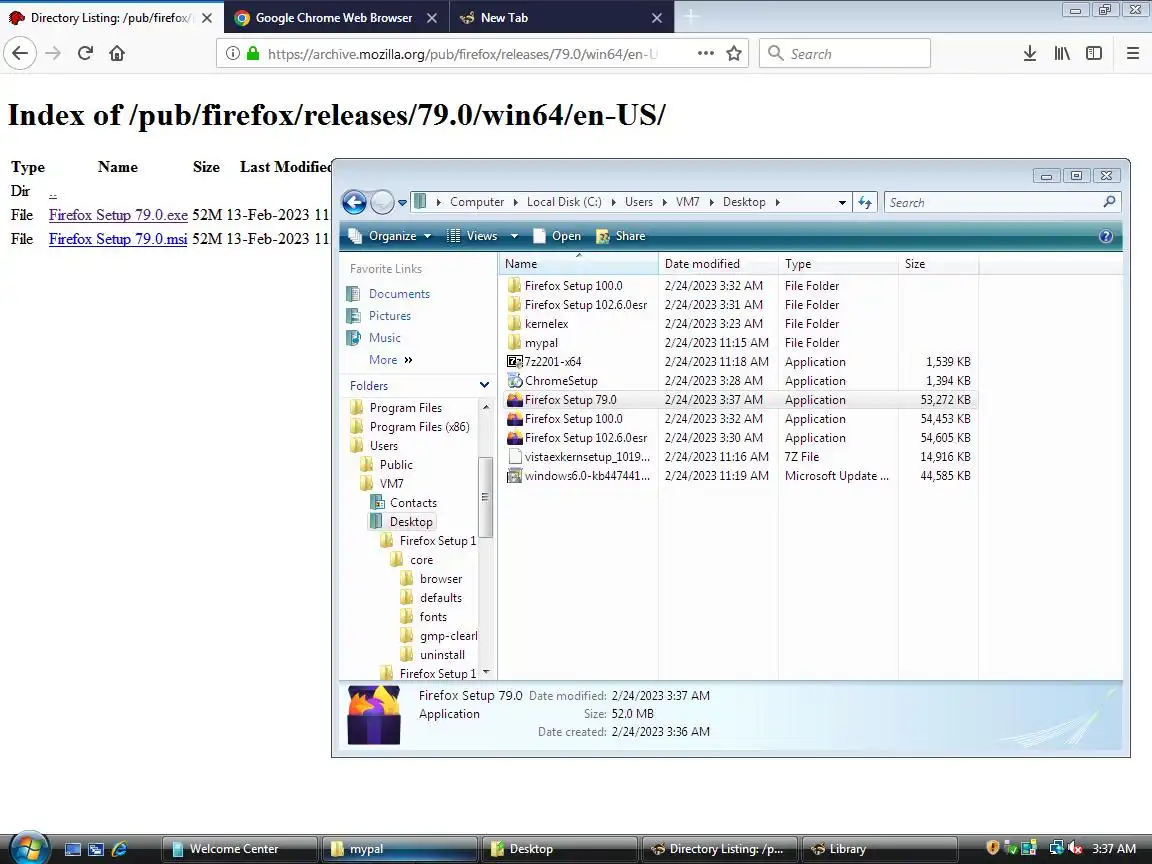
Task: Open Music favorite link
Action: 384,338
